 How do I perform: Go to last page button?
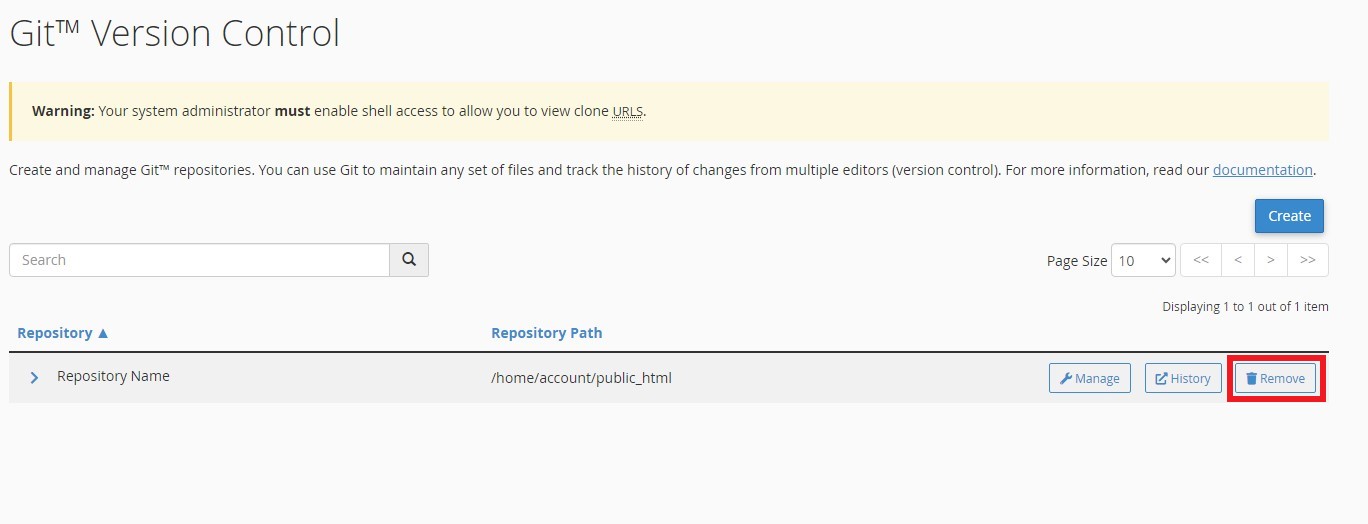click(1308, 260)
